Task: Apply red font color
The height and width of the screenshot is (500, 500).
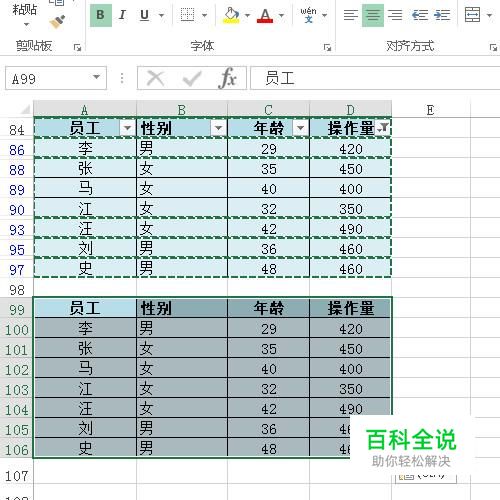Action: click(265, 15)
